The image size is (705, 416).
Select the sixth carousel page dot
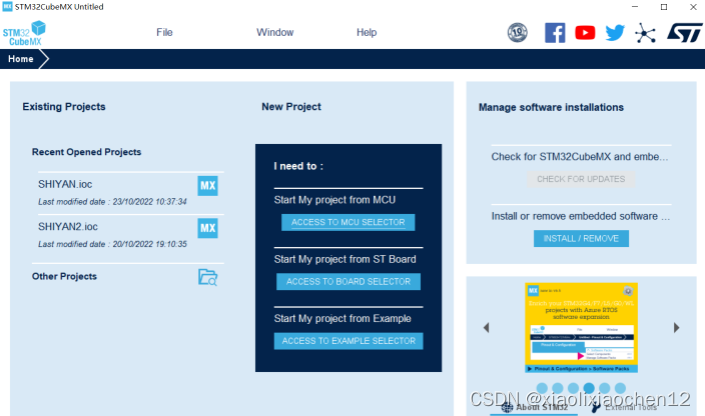[620, 388]
